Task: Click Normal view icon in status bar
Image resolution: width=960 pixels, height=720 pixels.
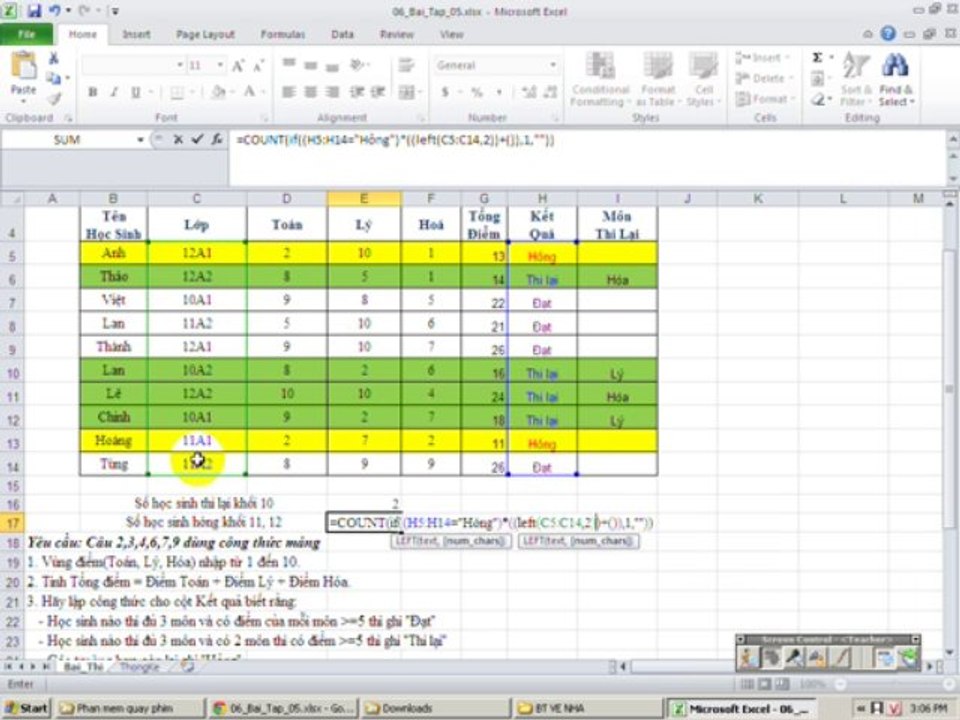Action: 748,684
